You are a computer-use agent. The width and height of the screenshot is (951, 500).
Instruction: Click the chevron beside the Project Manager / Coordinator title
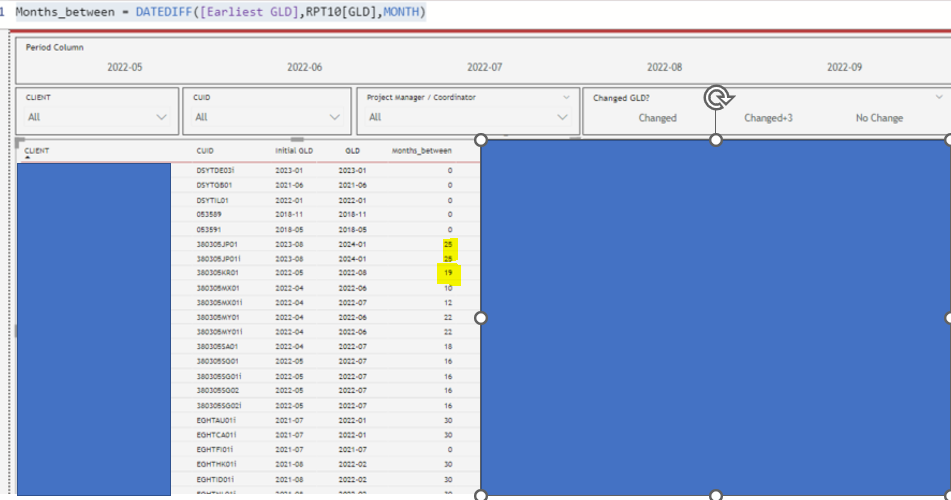click(566, 97)
